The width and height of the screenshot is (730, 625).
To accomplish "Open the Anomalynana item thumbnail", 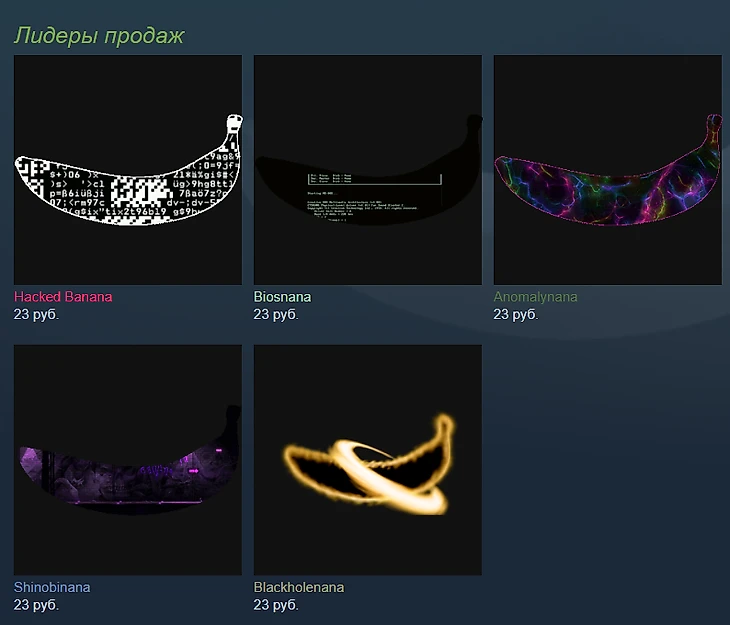I will [x=608, y=170].
